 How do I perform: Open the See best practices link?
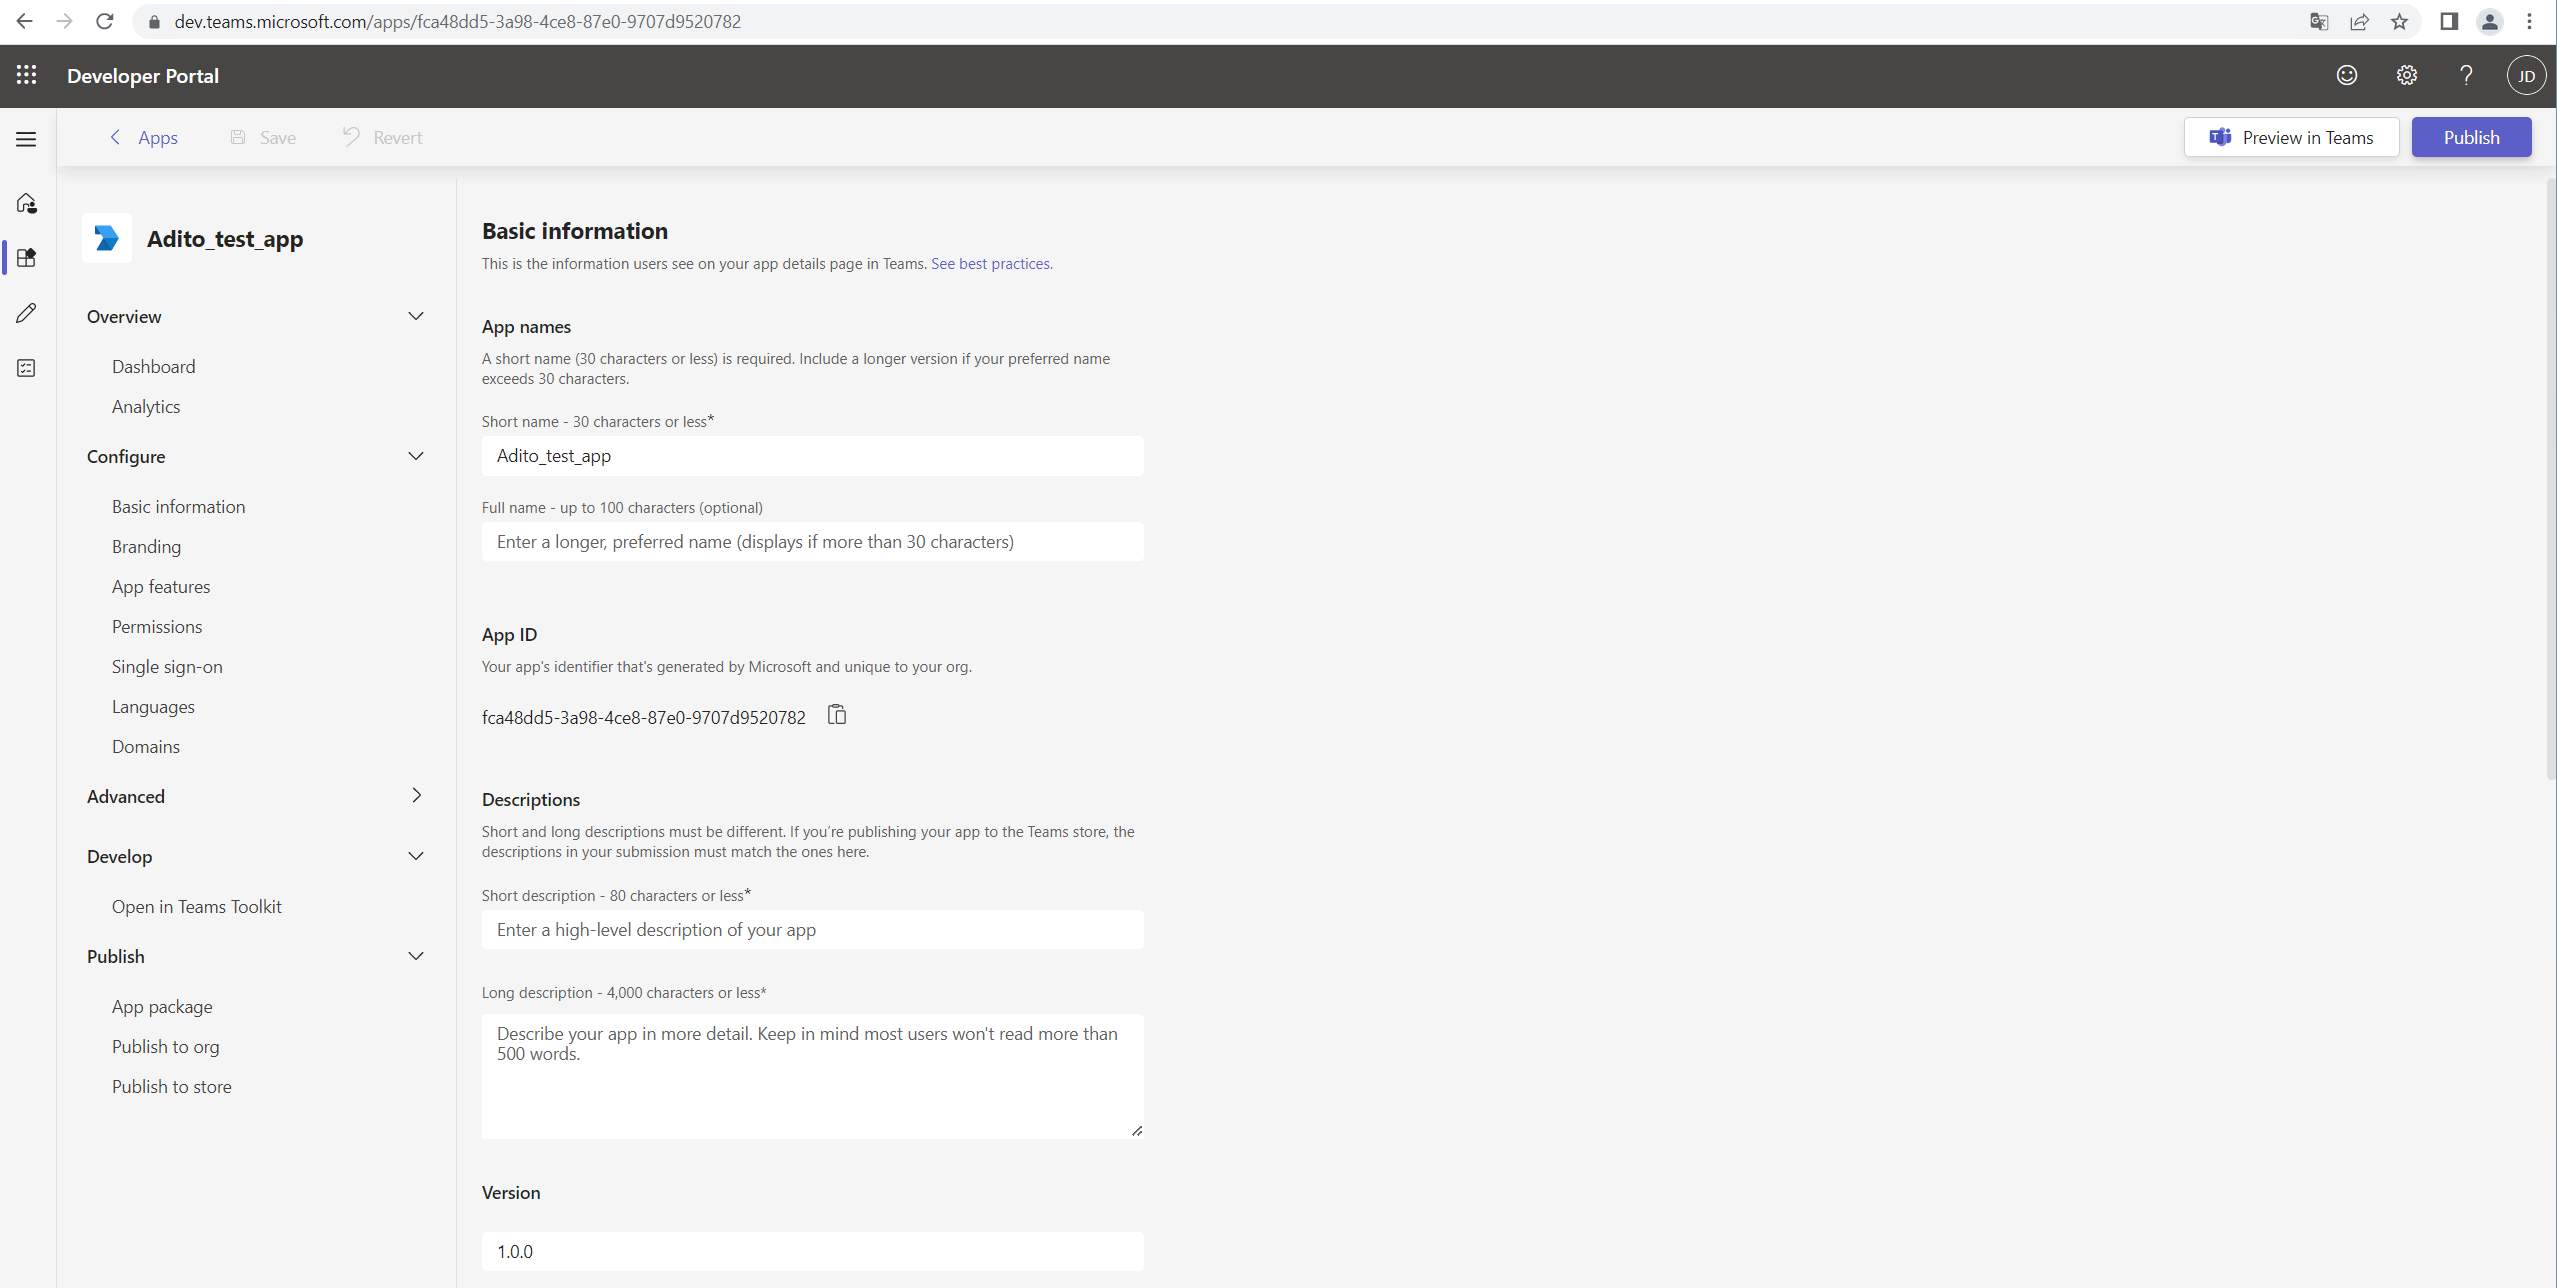pos(992,263)
